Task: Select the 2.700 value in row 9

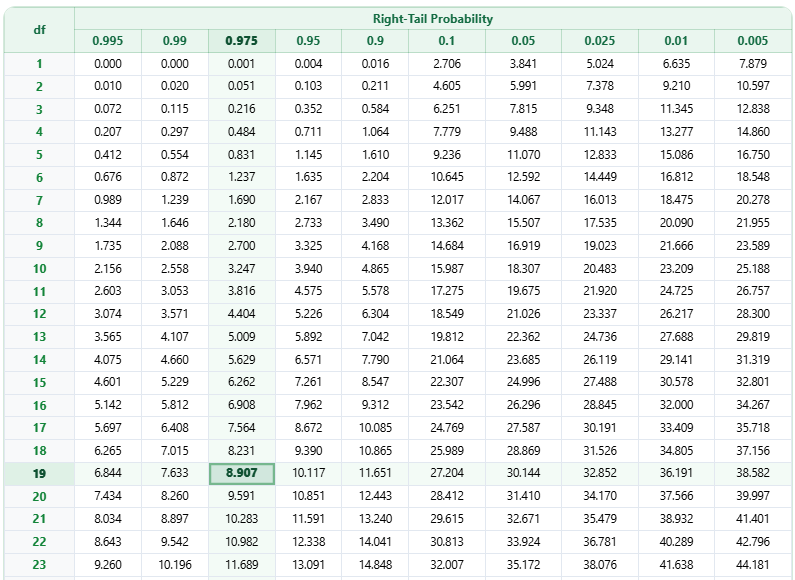Action: coord(242,246)
